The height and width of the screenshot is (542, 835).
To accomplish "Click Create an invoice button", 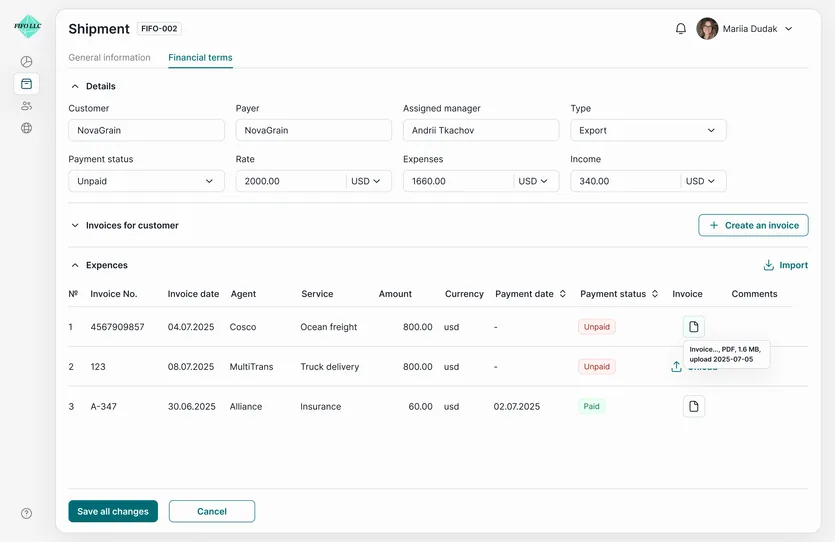I will coord(753,225).
